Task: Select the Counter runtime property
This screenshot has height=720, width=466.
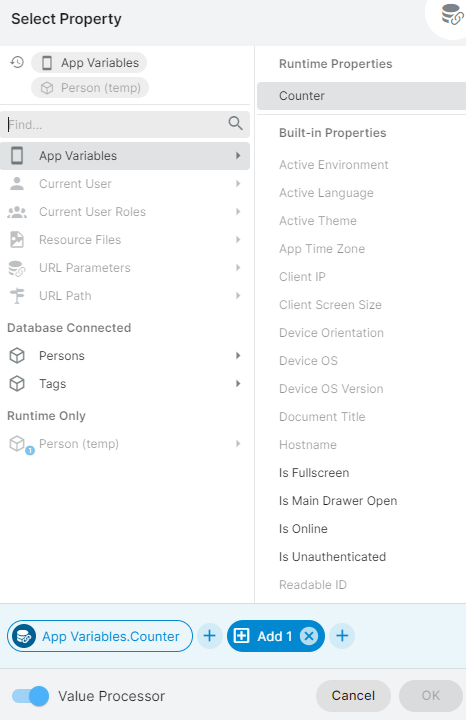Action: [361, 96]
